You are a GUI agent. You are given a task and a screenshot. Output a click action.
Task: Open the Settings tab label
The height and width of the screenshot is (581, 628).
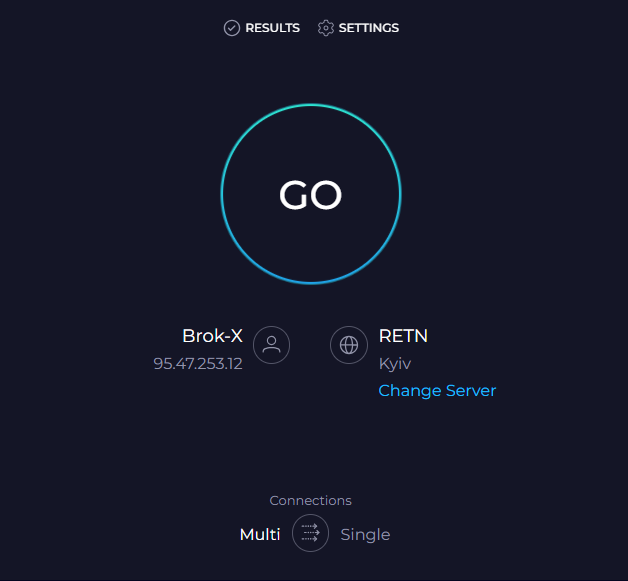(x=368, y=28)
